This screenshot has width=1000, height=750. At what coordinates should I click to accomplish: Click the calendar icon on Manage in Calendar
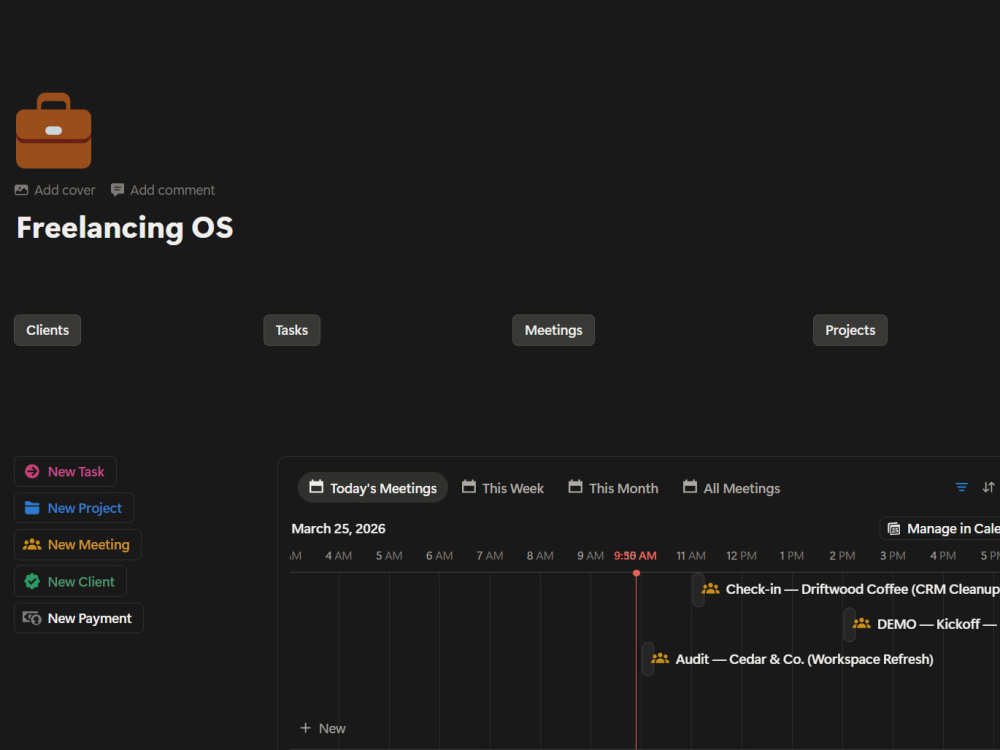894,529
